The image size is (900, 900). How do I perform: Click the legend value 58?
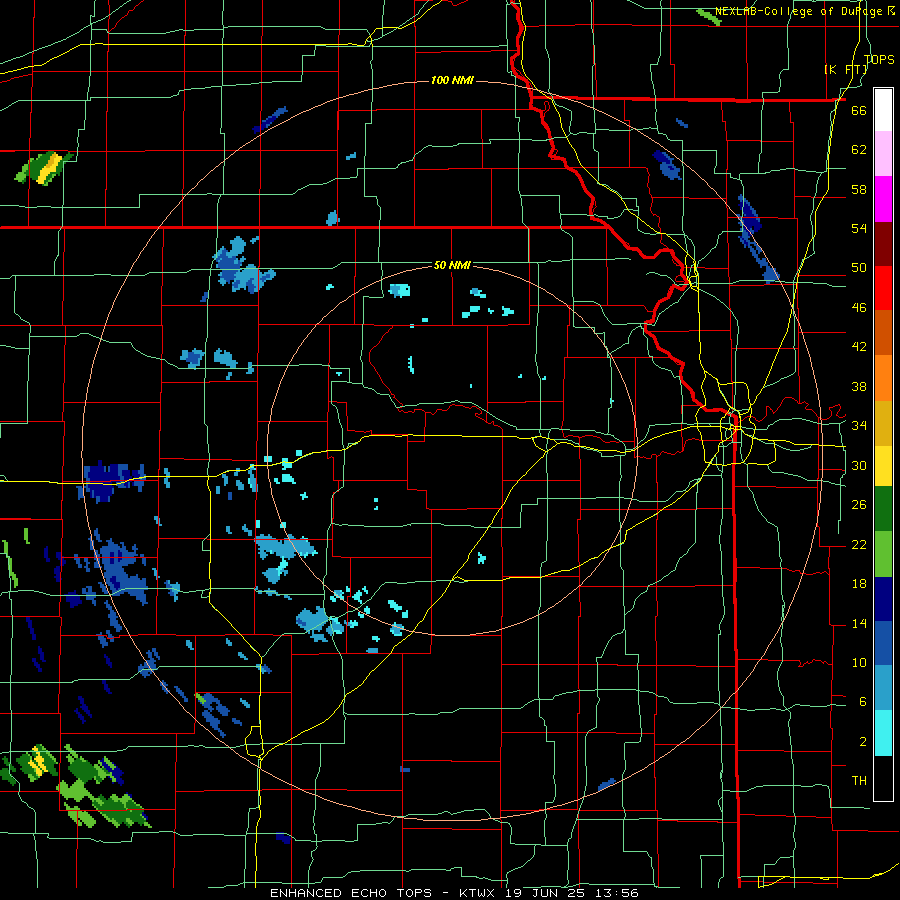coord(859,189)
